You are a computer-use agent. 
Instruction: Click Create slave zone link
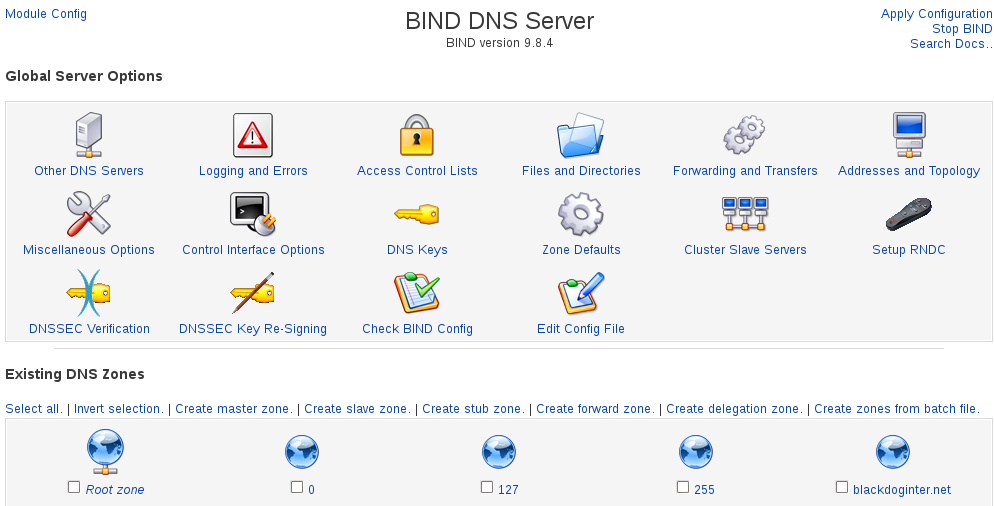(x=358, y=409)
